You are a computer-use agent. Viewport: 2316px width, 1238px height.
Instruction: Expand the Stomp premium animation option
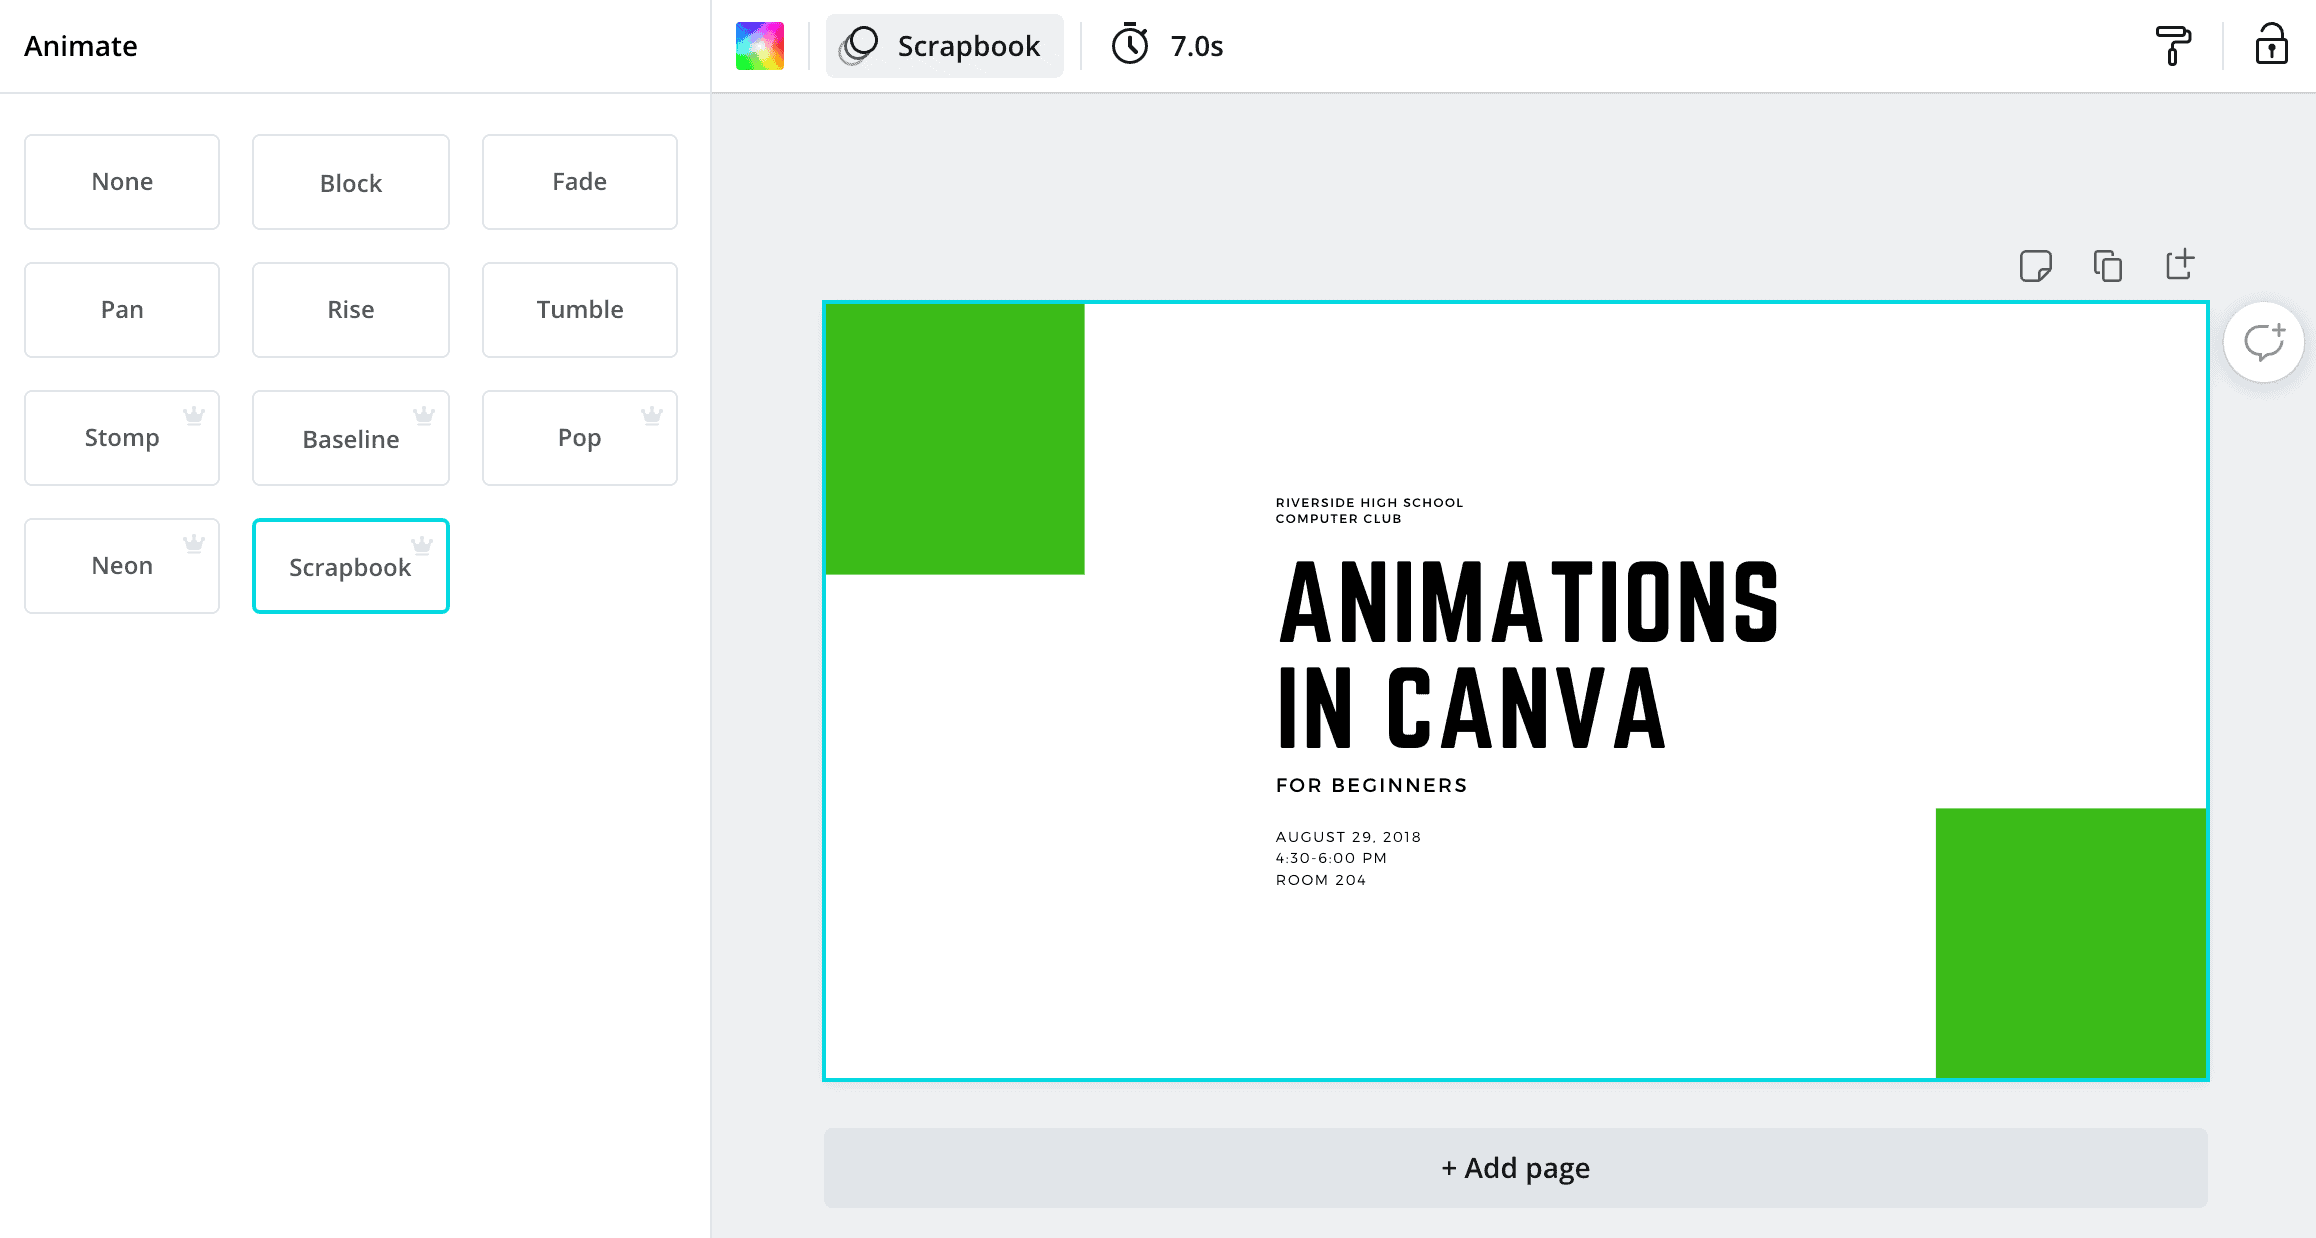pos(123,438)
